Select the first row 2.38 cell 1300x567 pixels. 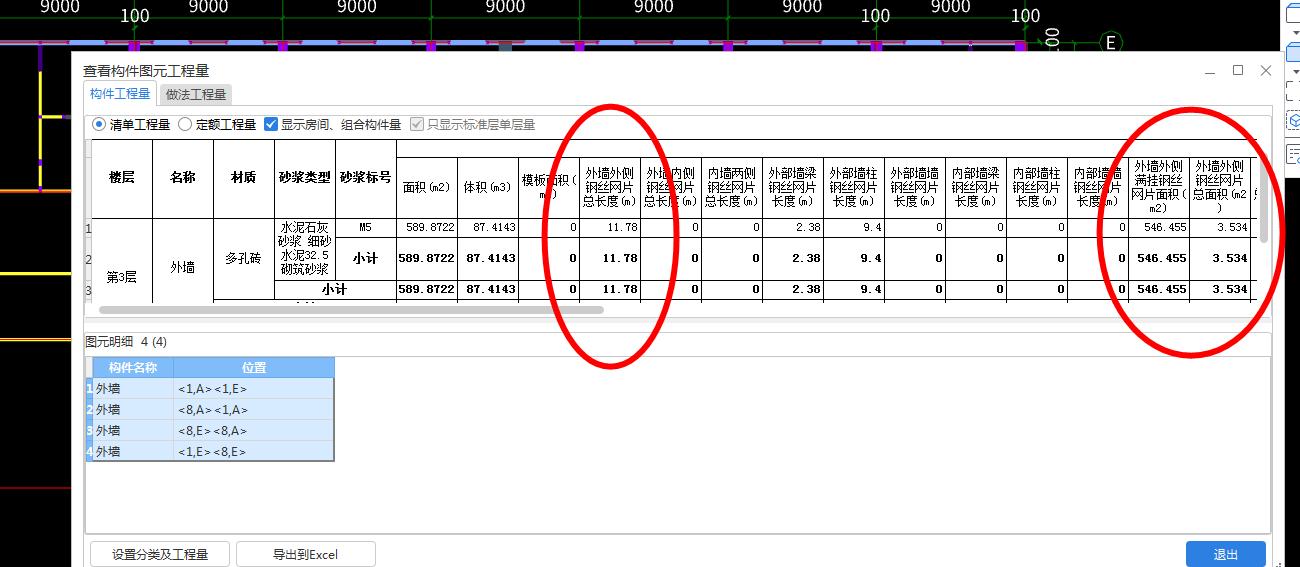[x=793, y=228]
